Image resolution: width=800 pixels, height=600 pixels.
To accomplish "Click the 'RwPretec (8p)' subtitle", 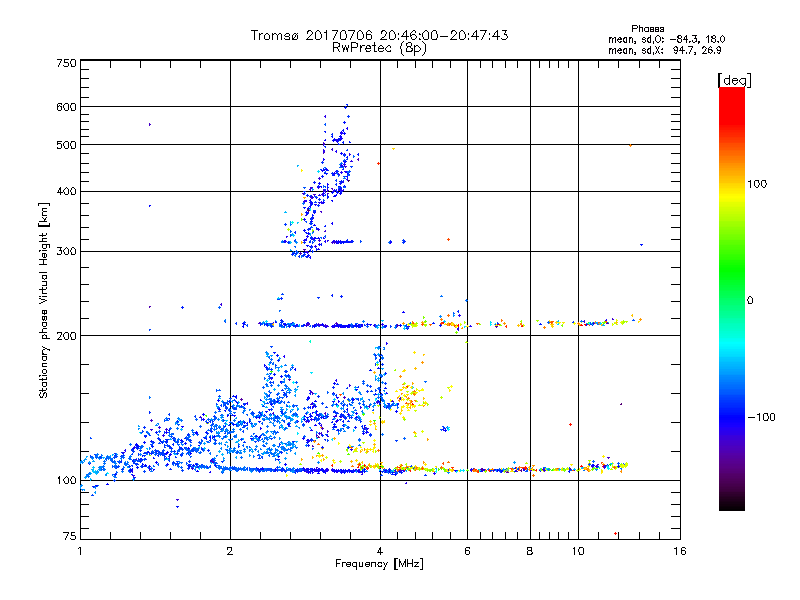I will point(379,48).
